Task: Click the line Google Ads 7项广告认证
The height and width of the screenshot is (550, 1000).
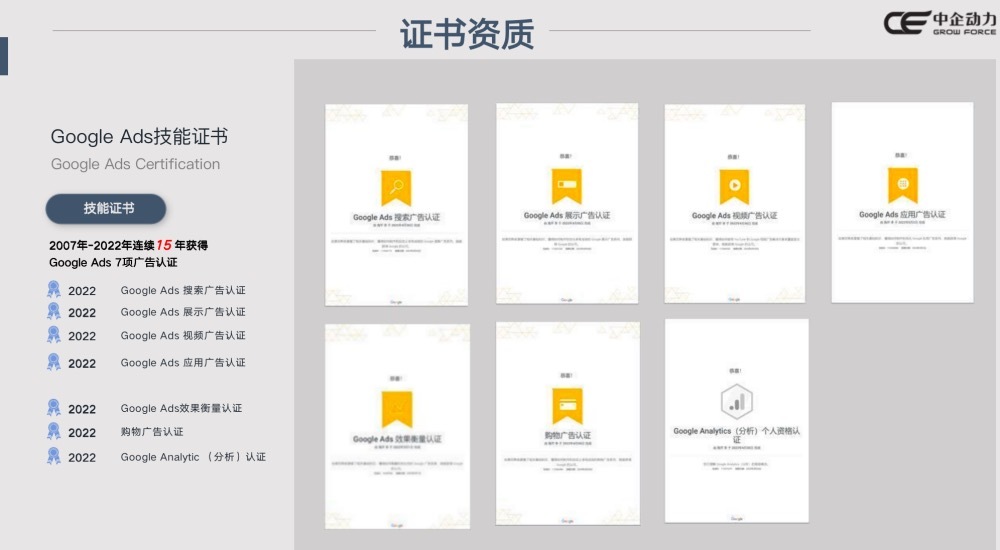Action: click(x=113, y=263)
